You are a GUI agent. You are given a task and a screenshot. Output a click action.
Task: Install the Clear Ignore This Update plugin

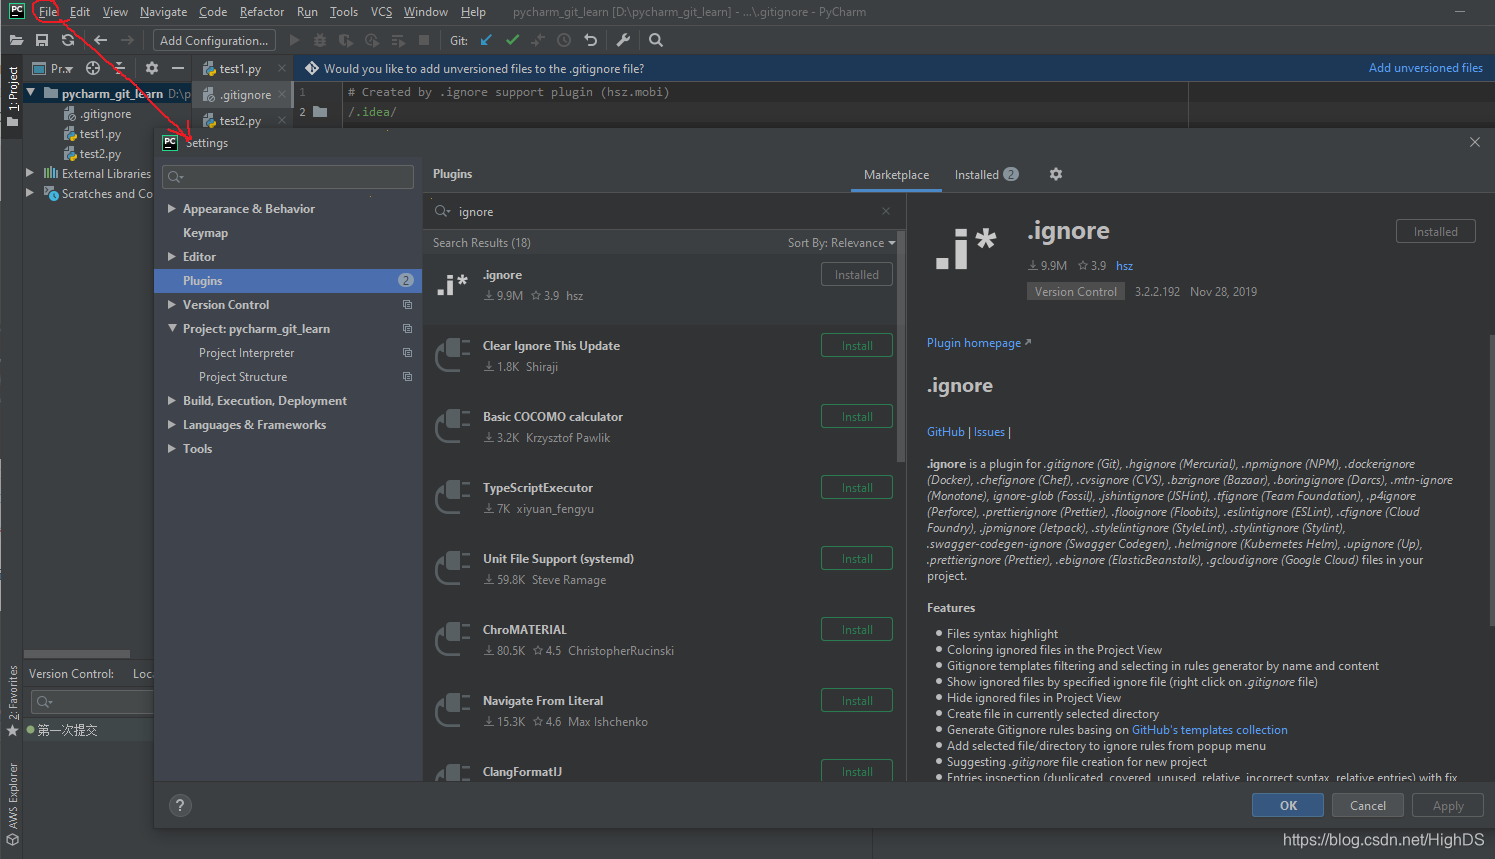(x=857, y=346)
